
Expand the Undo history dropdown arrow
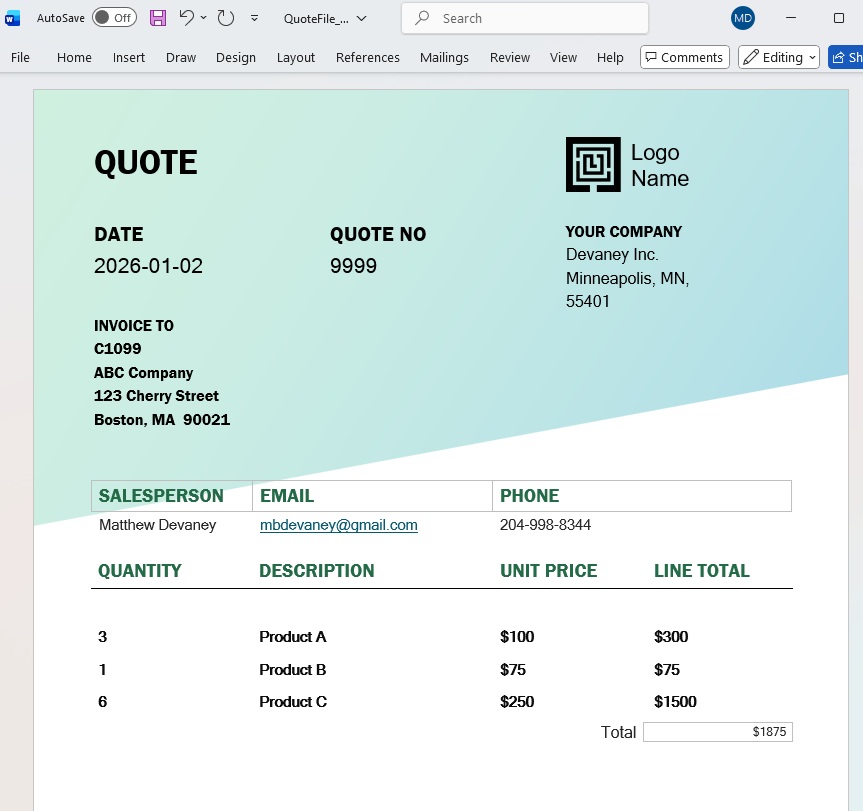[x=204, y=18]
